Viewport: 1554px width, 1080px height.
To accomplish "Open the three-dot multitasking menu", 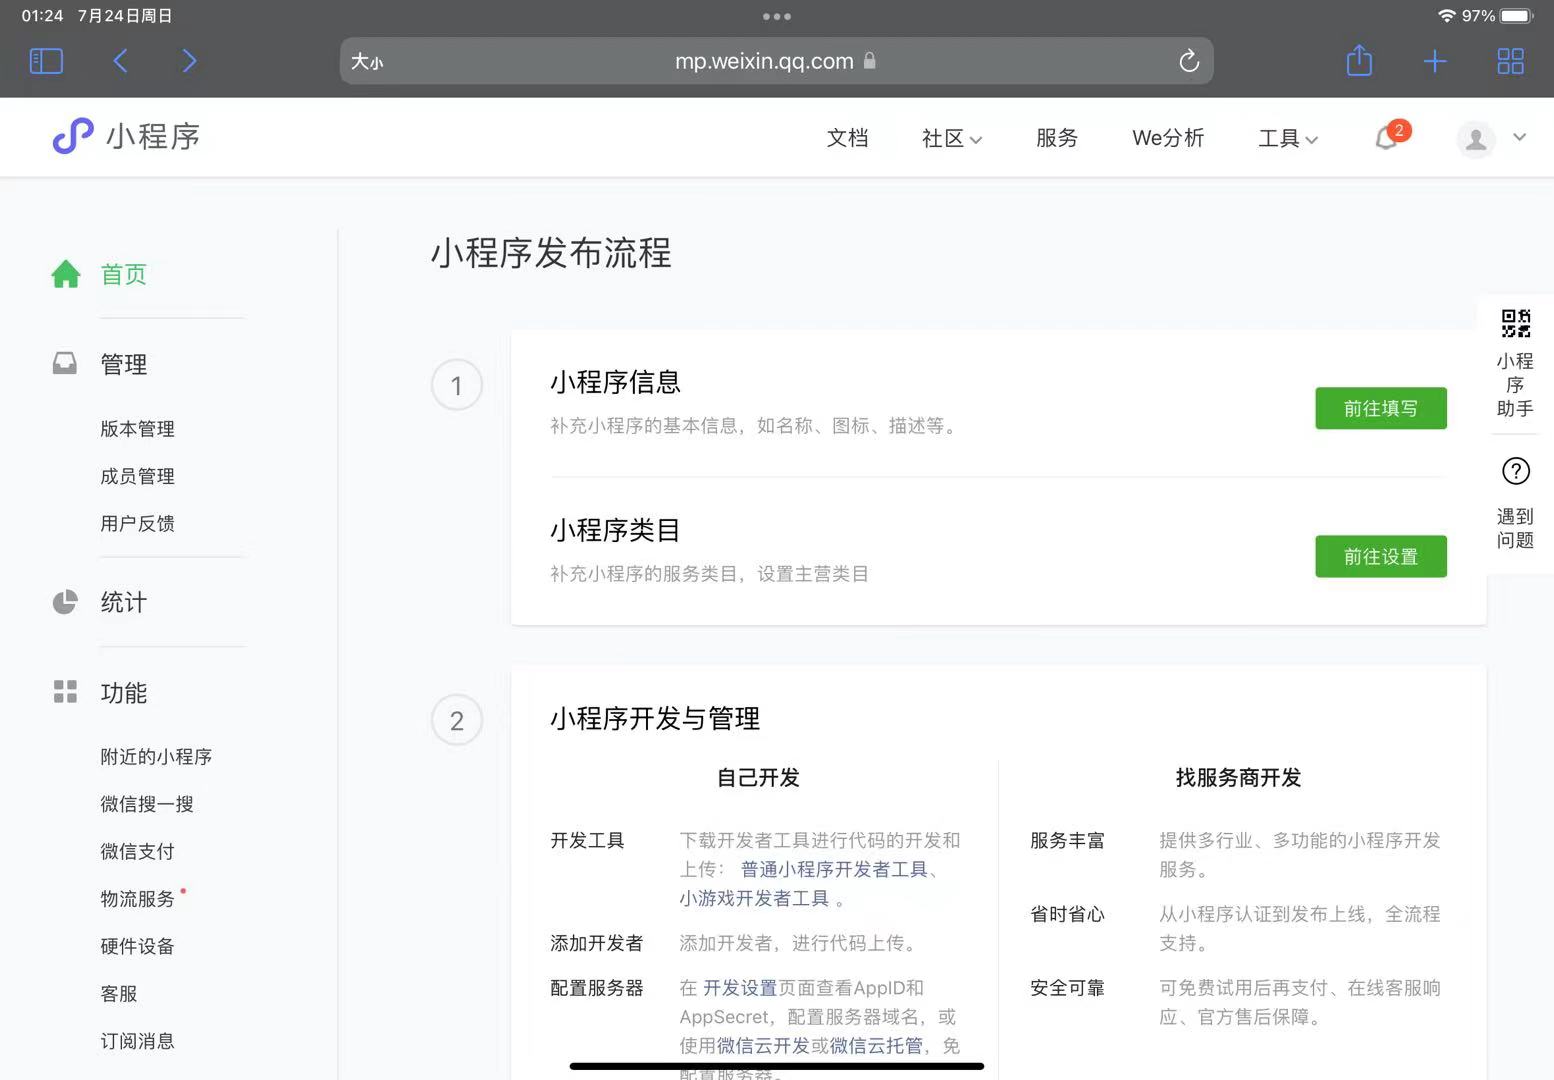I will 777,16.
